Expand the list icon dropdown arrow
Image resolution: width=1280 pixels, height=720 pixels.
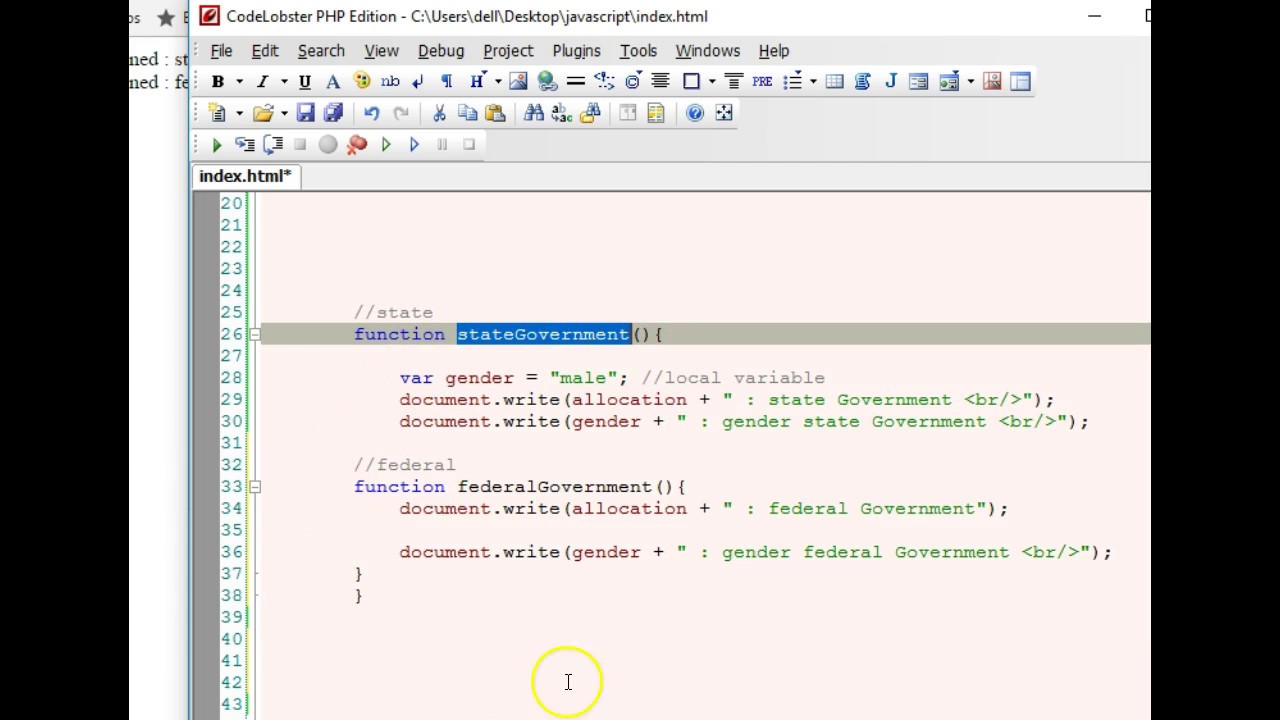813,82
